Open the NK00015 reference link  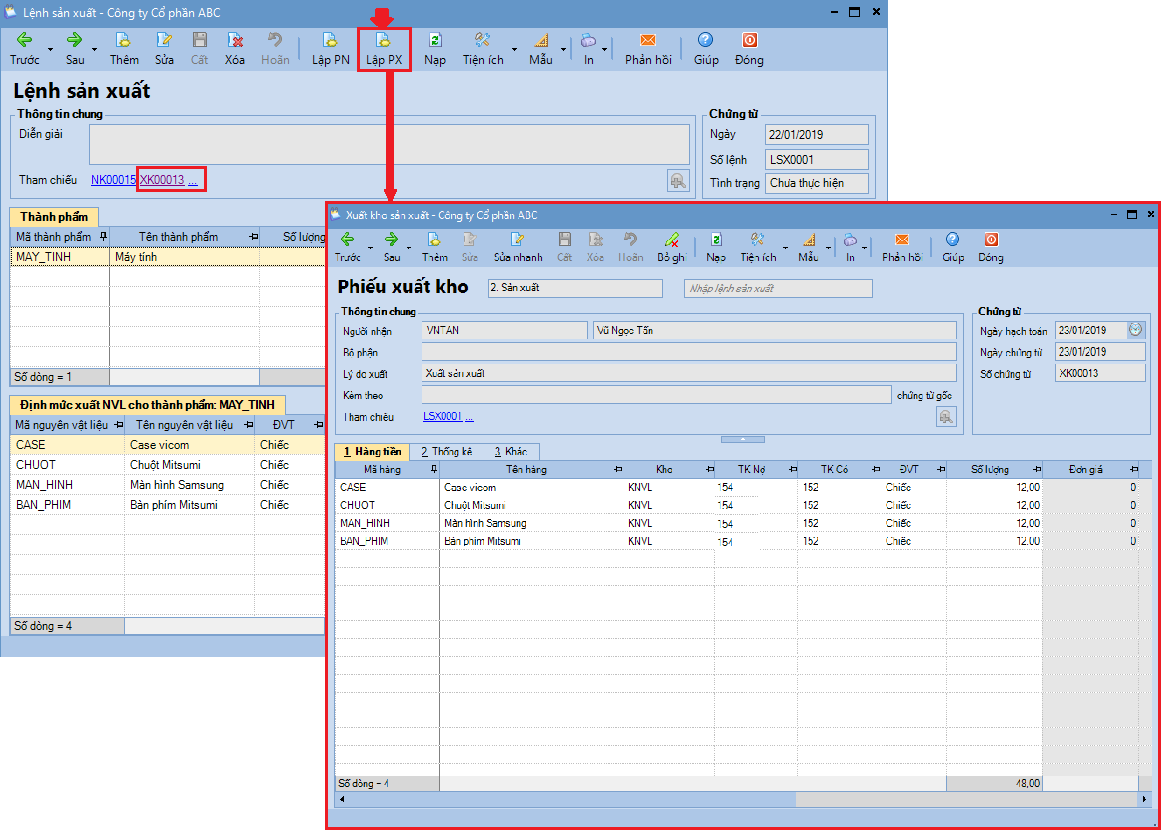coord(112,180)
